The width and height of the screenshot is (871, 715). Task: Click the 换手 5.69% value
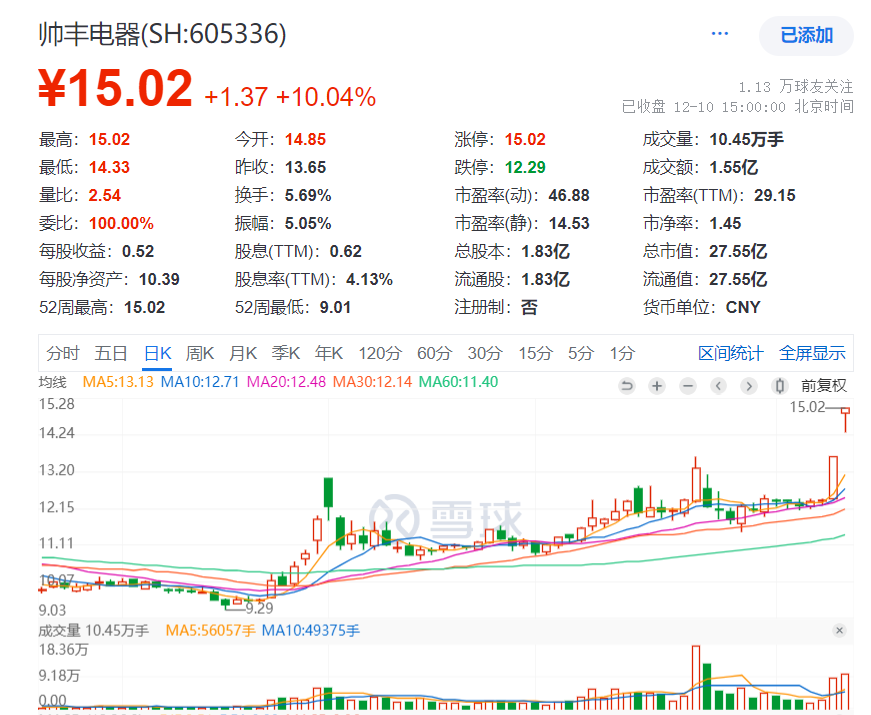(x=308, y=196)
